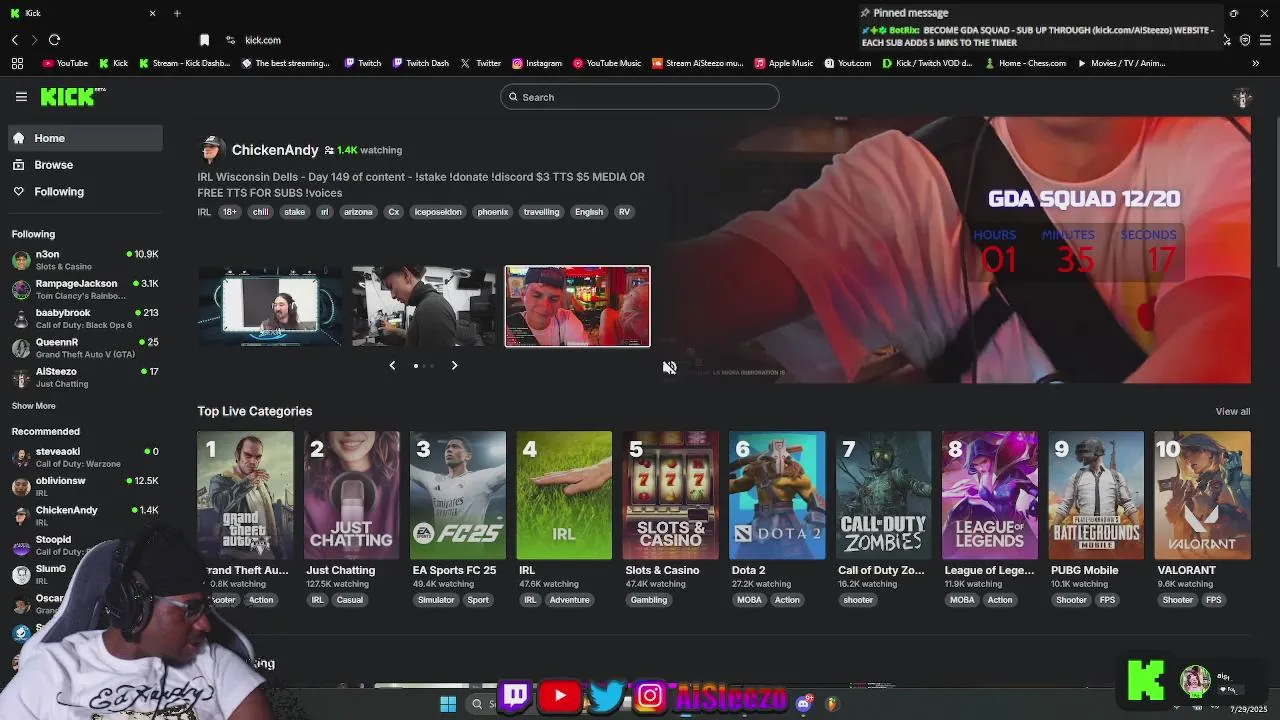Open QueennR channel in sidebar
Image resolution: width=1280 pixels, height=720 pixels.
85,348
